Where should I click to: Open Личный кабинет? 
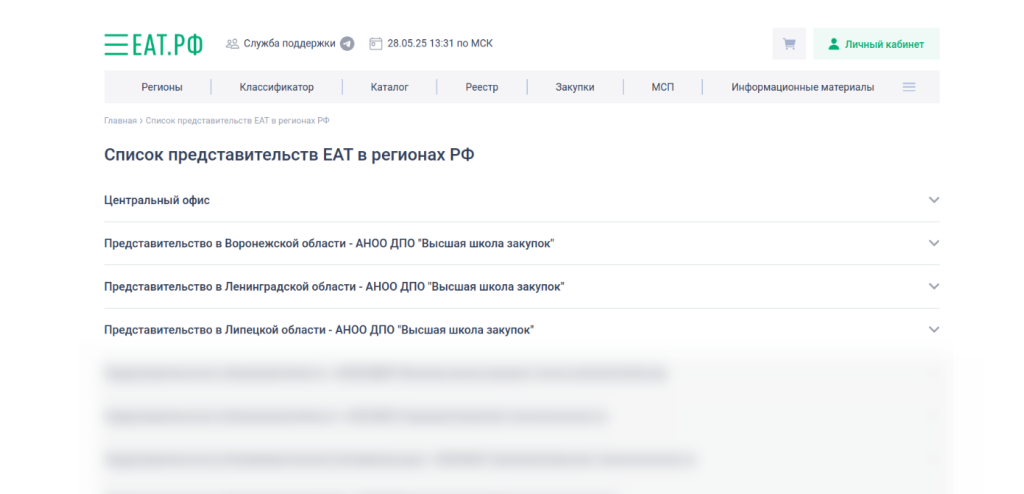pyautogui.click(x=876, y=44)
